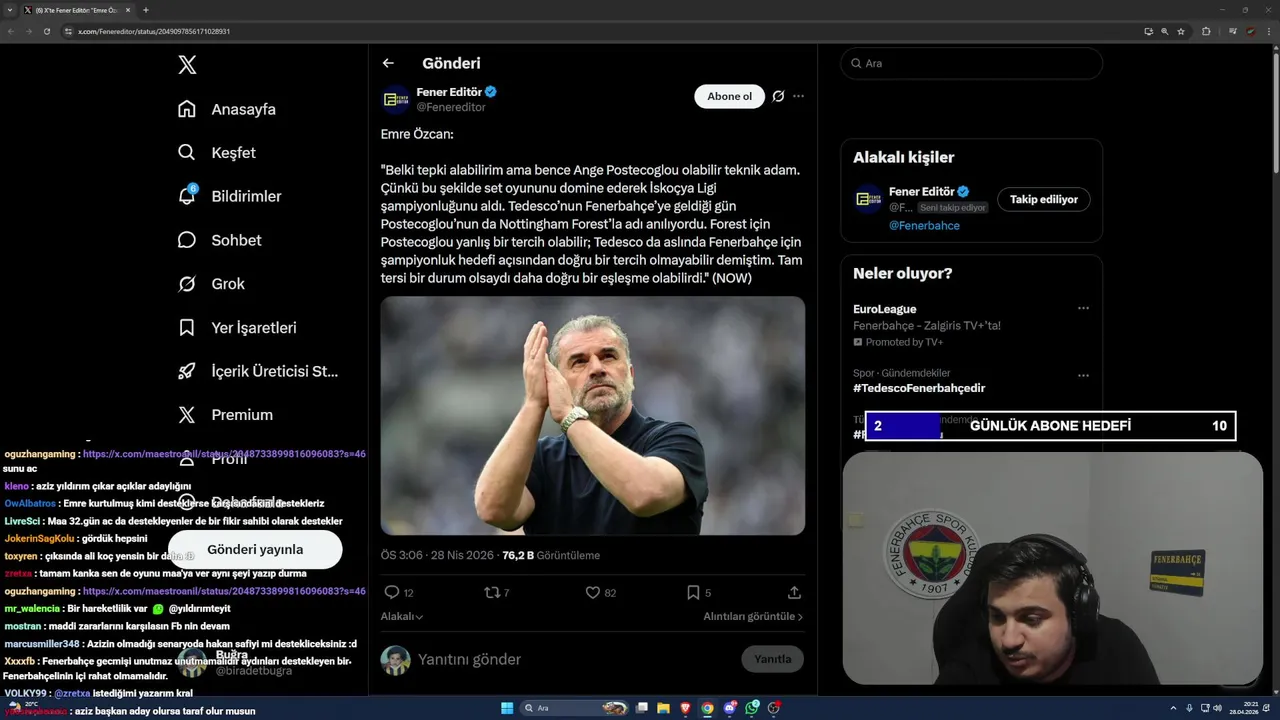The width and height of the screenshot is (1280, 720).
Task: Close the X Fener Editör browser tab
Action: pyautogui.click(x=128, y=10)
